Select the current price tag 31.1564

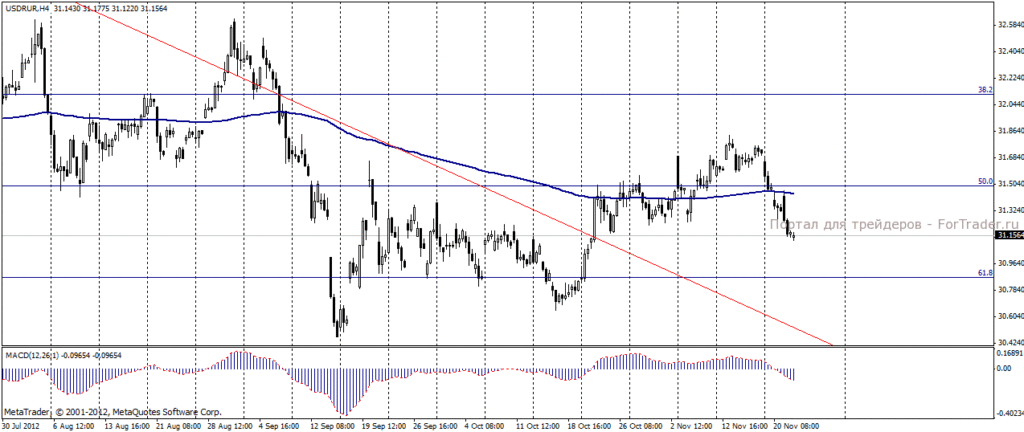(x=1009, y=235)
